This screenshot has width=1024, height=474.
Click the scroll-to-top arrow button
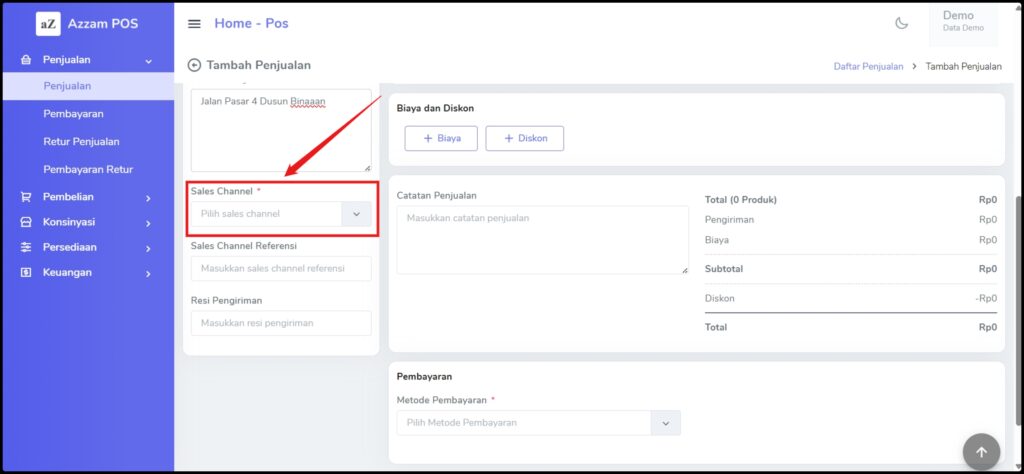981,452
